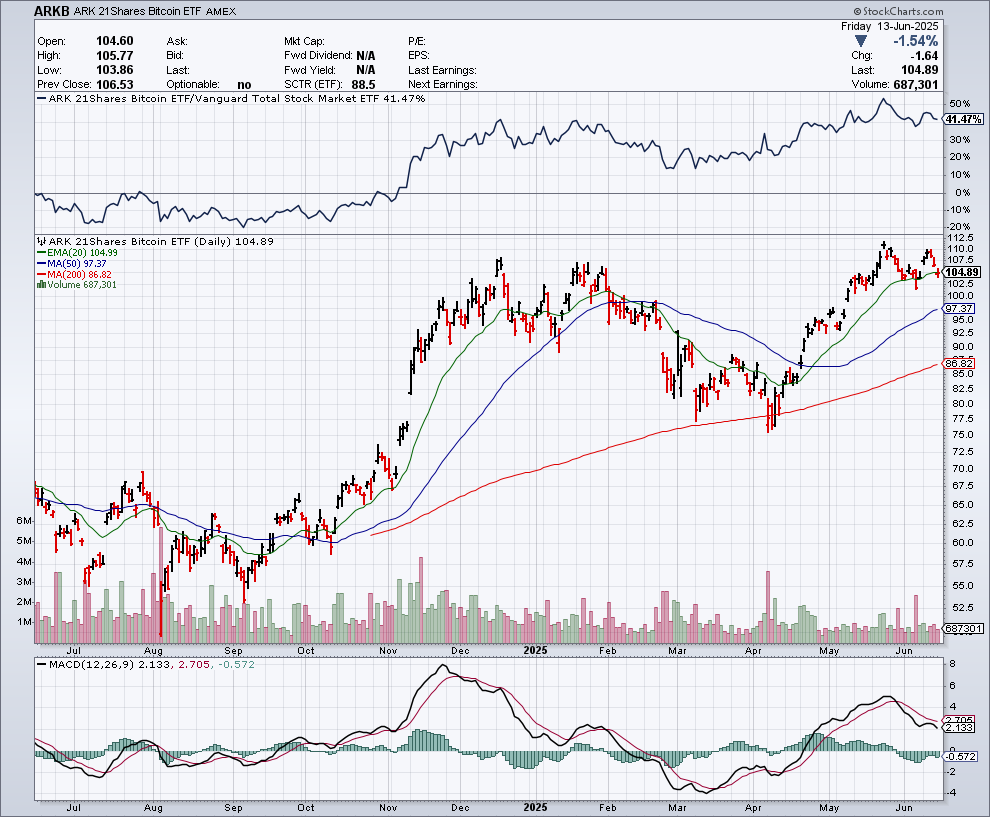
Task: Select the ARKB ticker symbol at top left
Action: pyautogui.click(x=54, y=12)
